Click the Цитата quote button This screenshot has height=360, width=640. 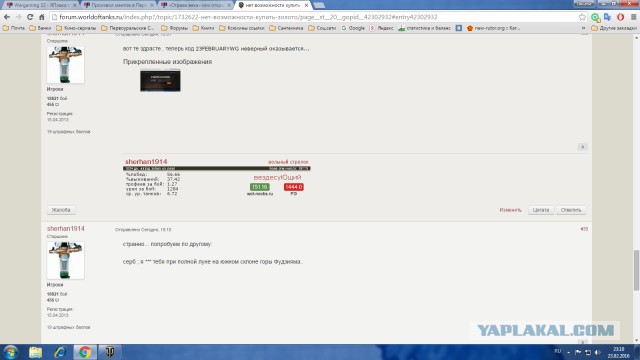[541, 210]
